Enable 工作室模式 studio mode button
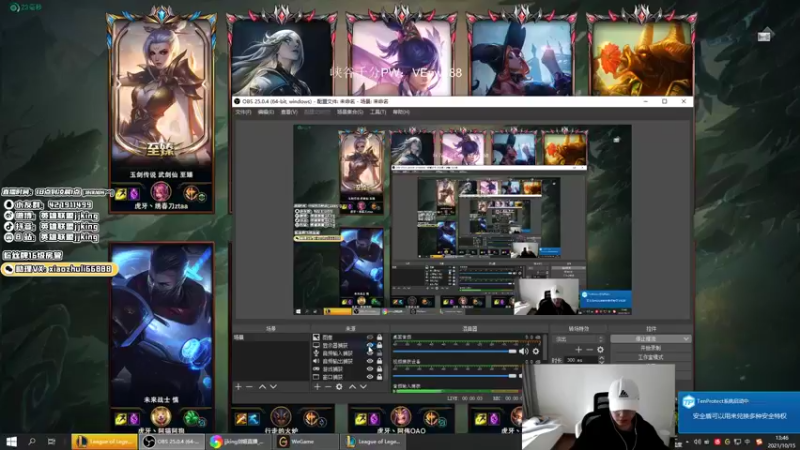 coord(651,357)
